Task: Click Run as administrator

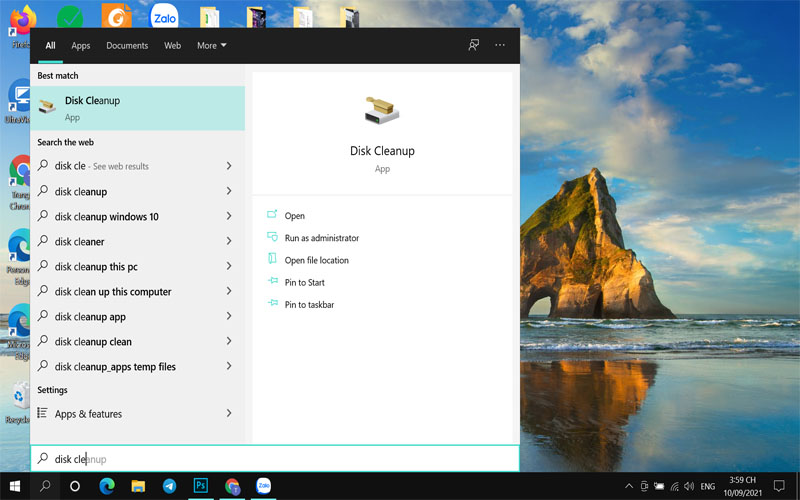Action: click(321, 238)
